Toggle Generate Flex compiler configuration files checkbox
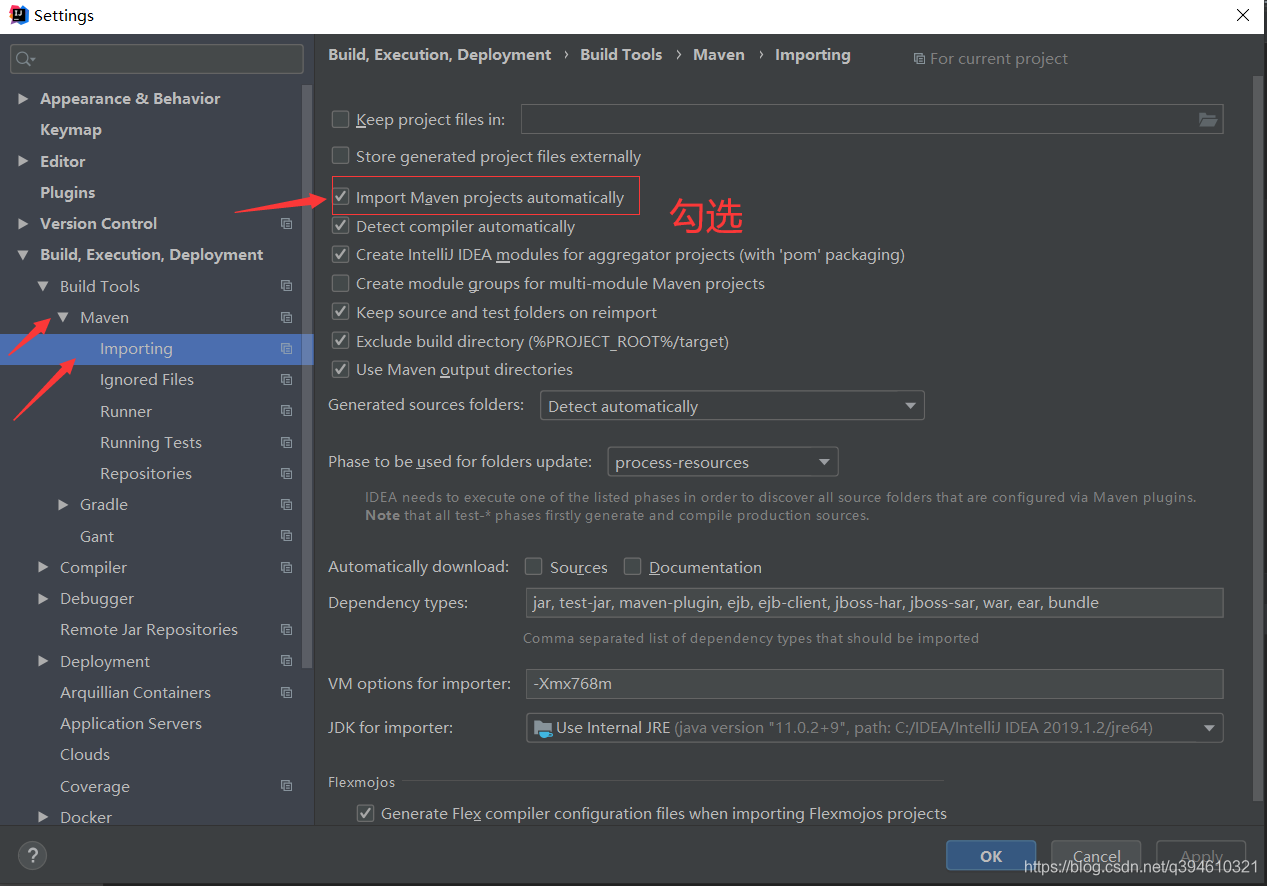This screenshot has width=1267, height=886. coord(366,813)
